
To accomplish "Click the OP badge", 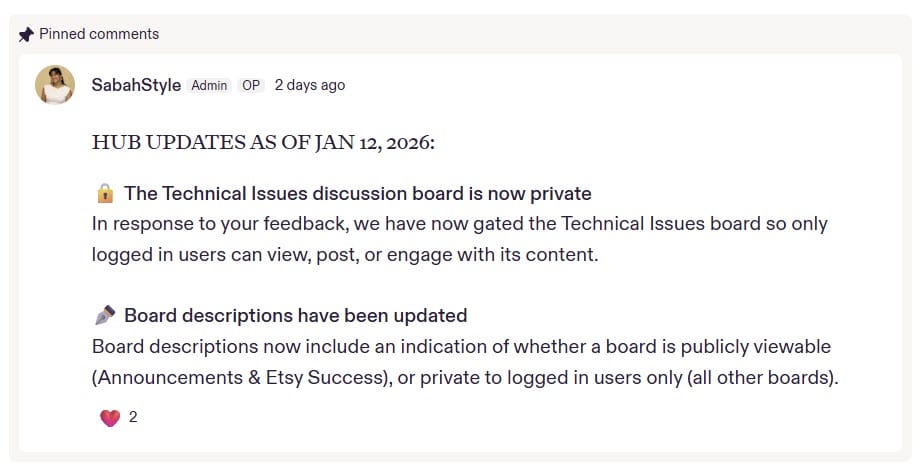I will tap(251, 85).
